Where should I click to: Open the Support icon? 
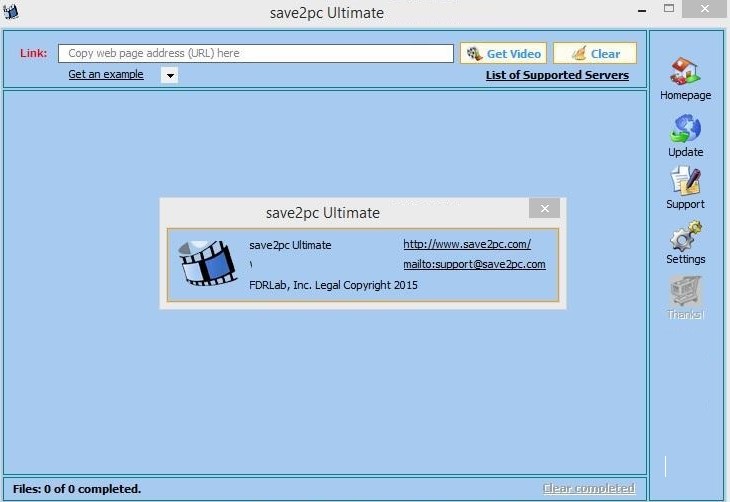point(685,188)
